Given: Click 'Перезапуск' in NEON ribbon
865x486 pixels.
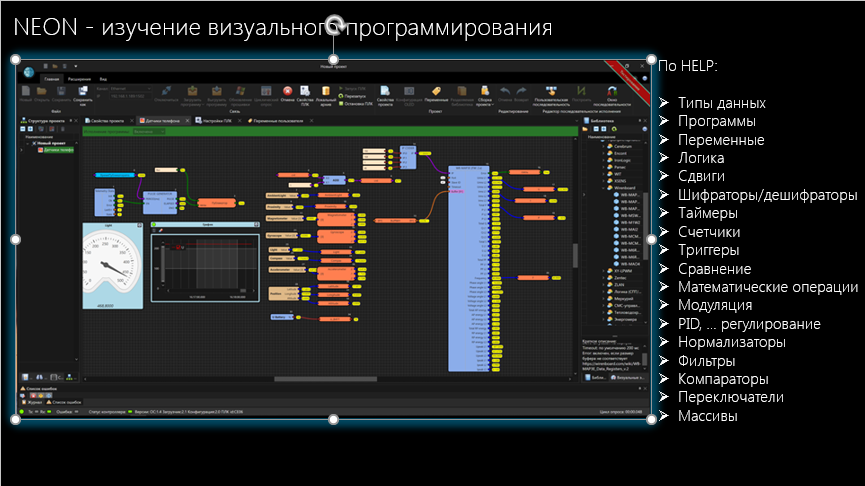Looking at the screenshot, I should coord(352,96).
